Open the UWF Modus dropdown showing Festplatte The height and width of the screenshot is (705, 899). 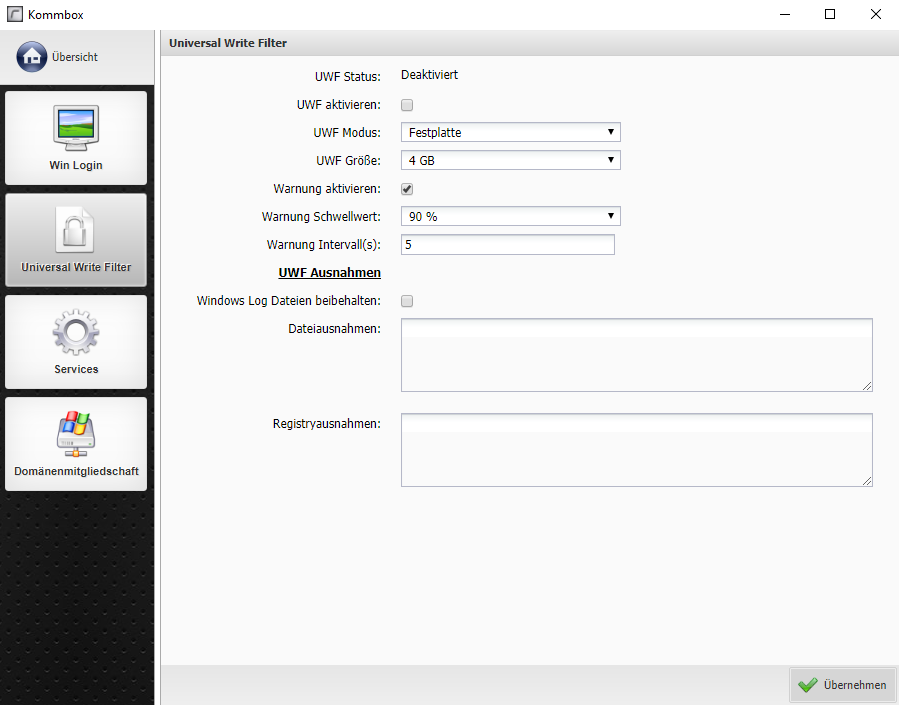[510, 132]
